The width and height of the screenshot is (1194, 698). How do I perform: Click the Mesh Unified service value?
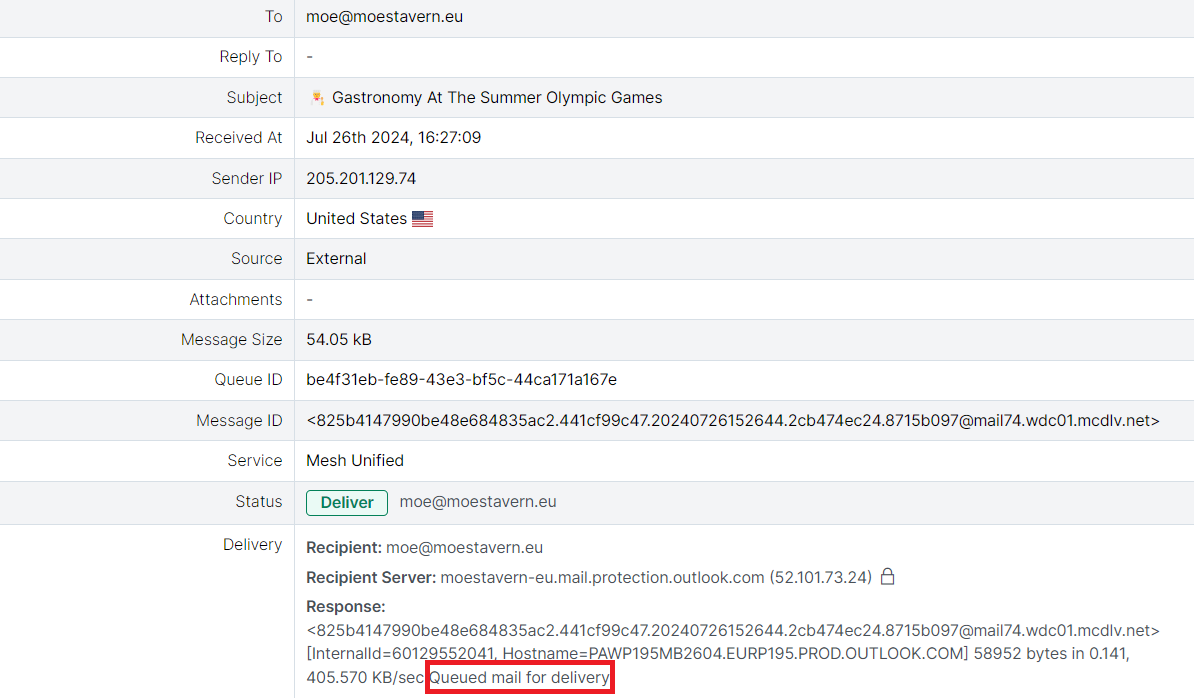[355, 461]
